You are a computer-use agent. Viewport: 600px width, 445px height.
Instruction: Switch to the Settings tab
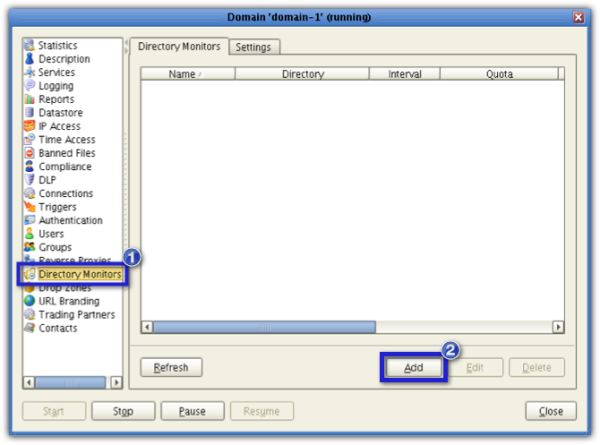click(253, 47)
